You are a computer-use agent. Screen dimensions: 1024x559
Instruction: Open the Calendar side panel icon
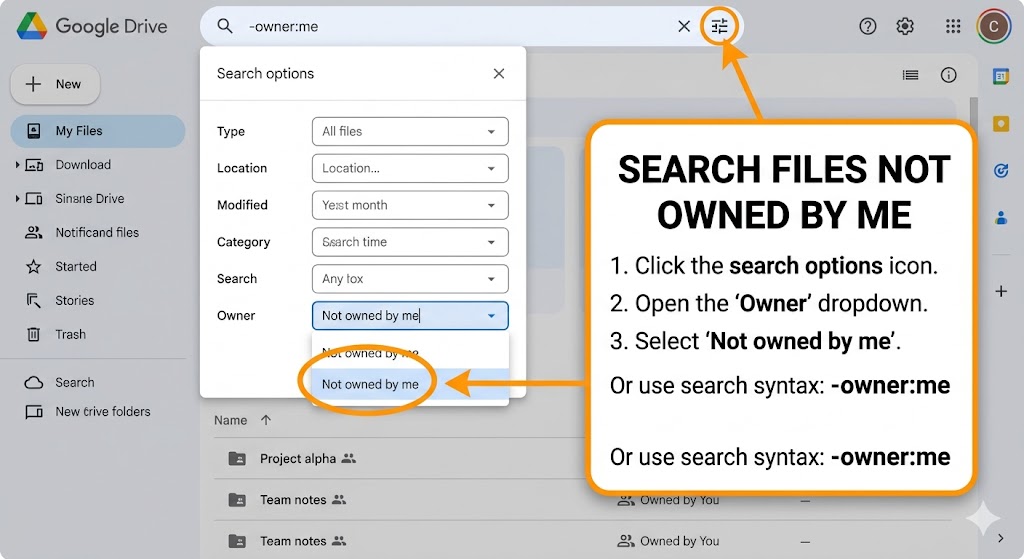(1000, 76)
